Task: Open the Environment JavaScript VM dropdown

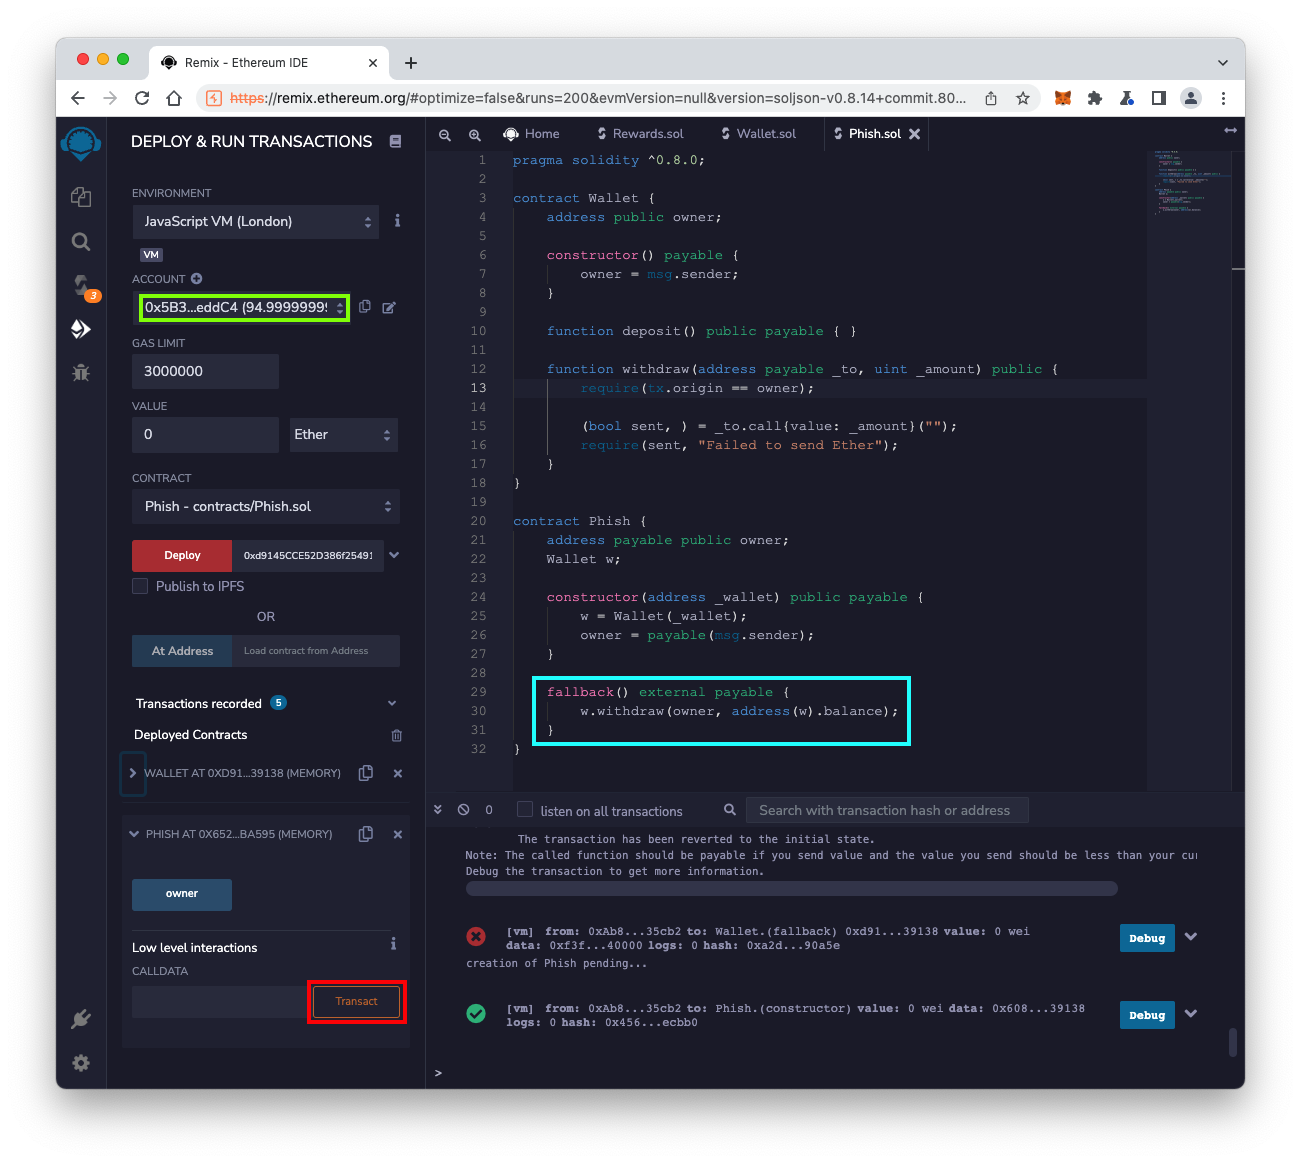Action: click(256, 222)
